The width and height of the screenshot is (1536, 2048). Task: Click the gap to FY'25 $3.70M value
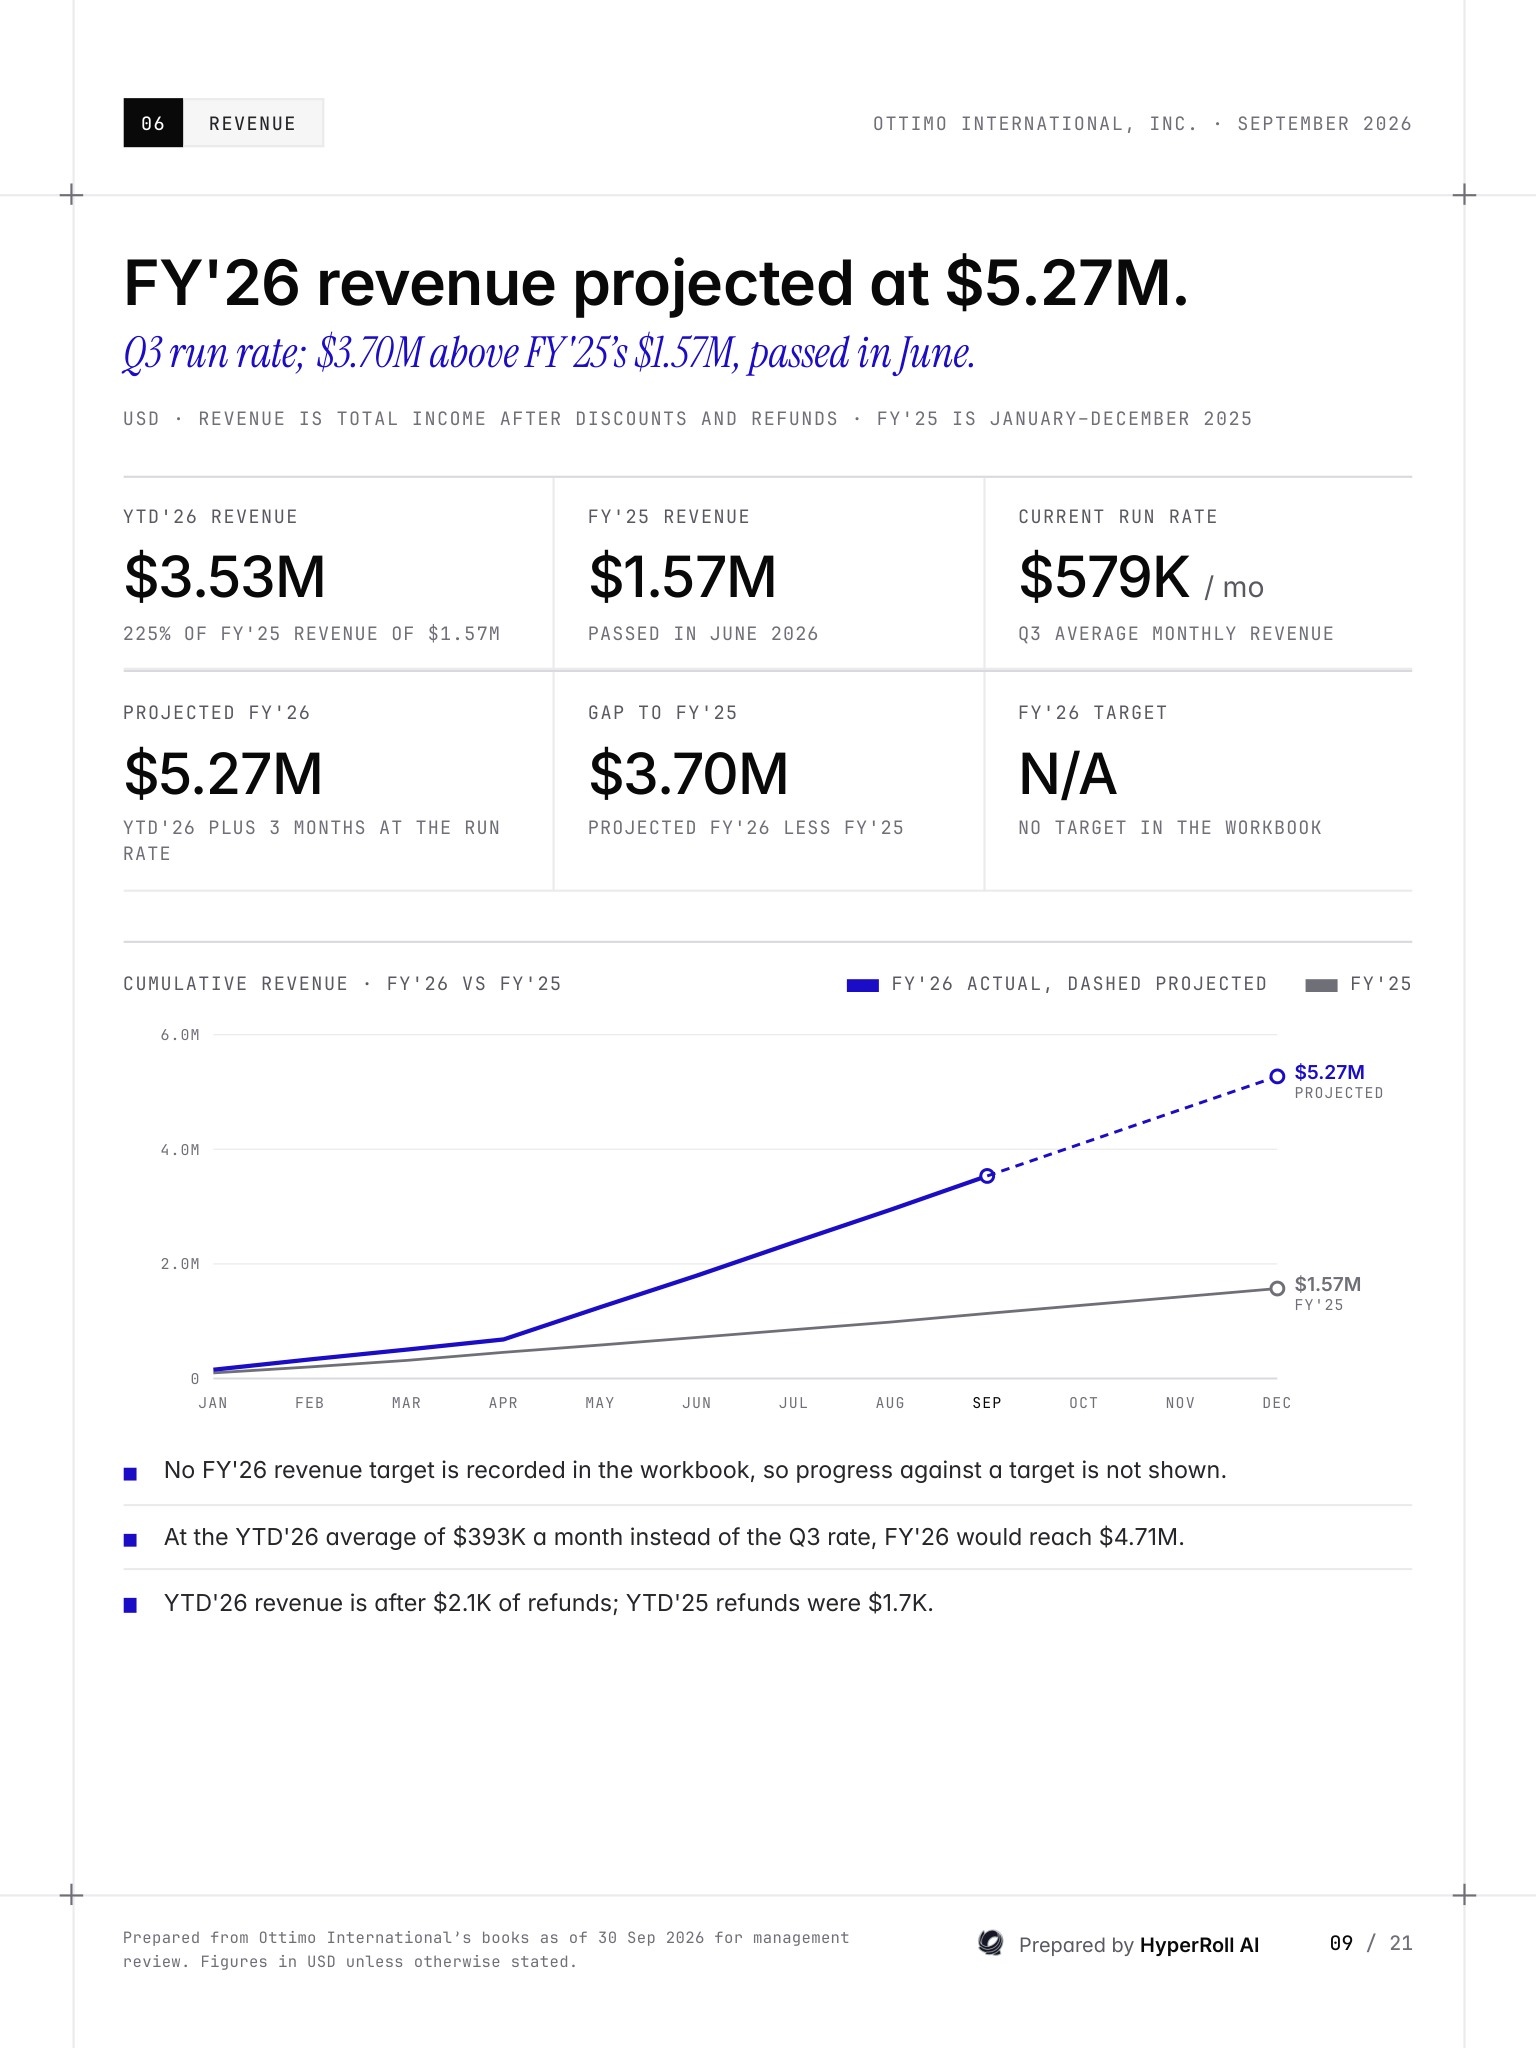tap(688, 773)
